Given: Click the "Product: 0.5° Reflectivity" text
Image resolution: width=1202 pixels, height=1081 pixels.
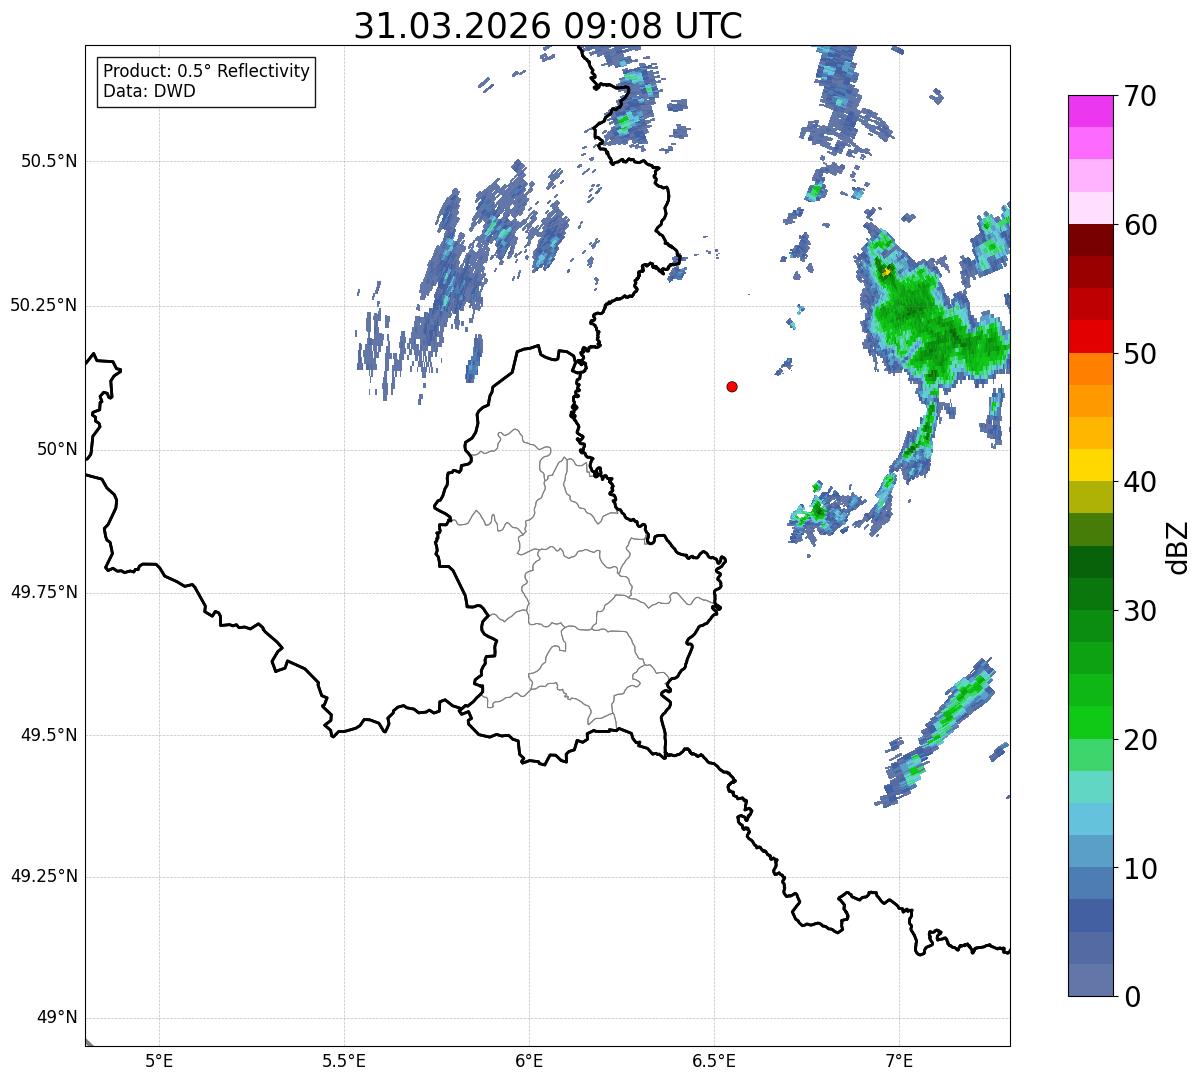Looking at the screenshot, I should tap(206, 71).
